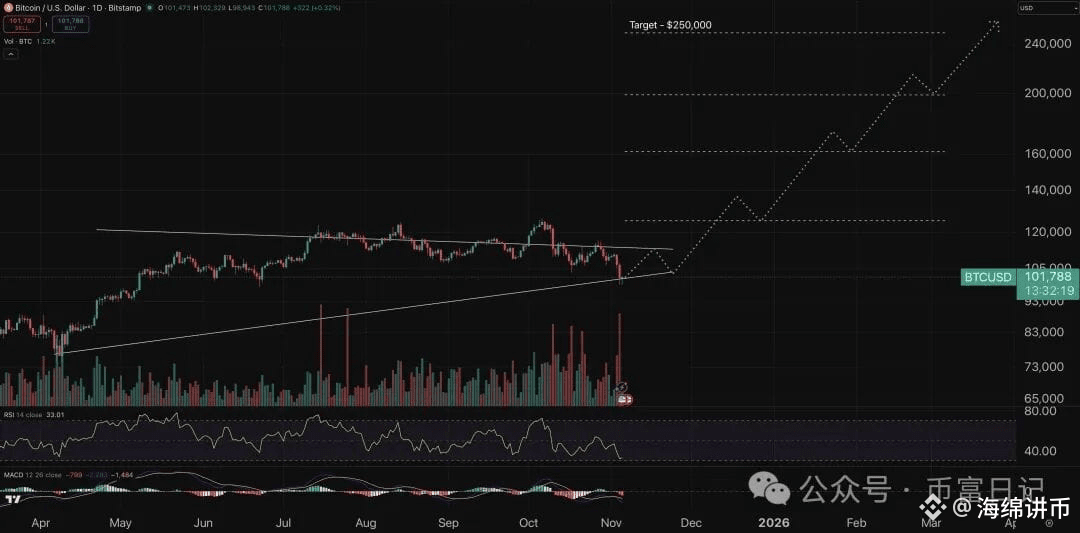Click the 120,000 price axis label

pos(1048,233)
